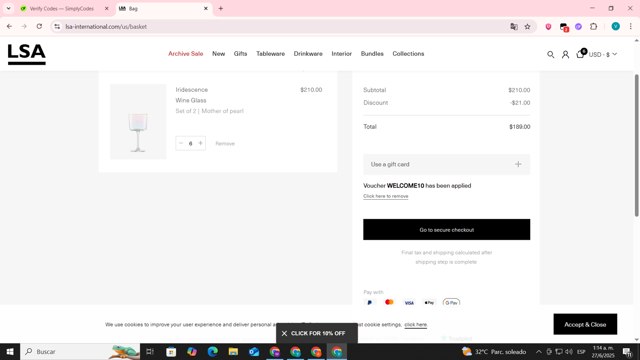Switch to Verify Codes SimplyCodes tab
This screenshot has height=360, width=640.
pyautogui.click(x=62, y=8)
